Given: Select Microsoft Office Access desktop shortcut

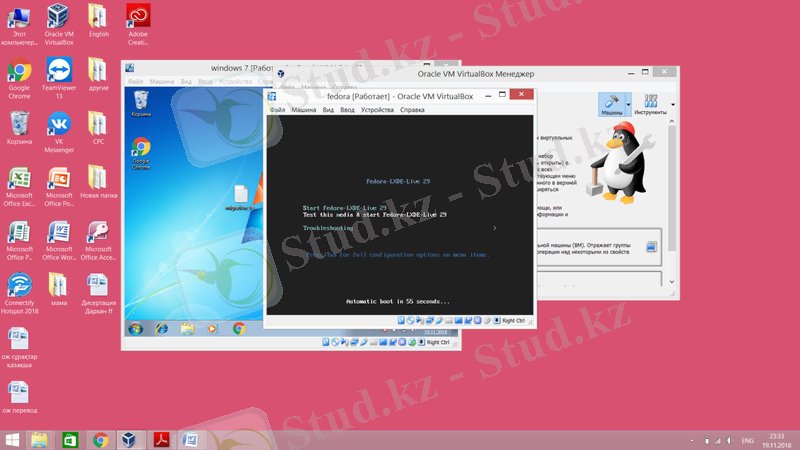Looking at the screenshot, I should tap(98, 240).
